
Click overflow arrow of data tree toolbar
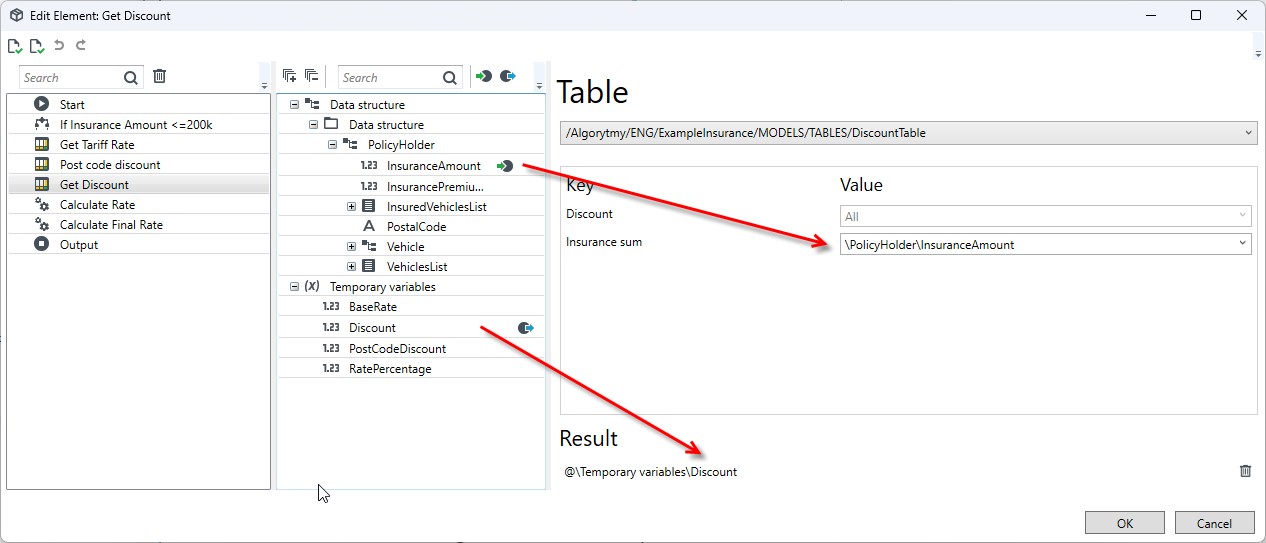pyautogui.click(x=540, y=85)
